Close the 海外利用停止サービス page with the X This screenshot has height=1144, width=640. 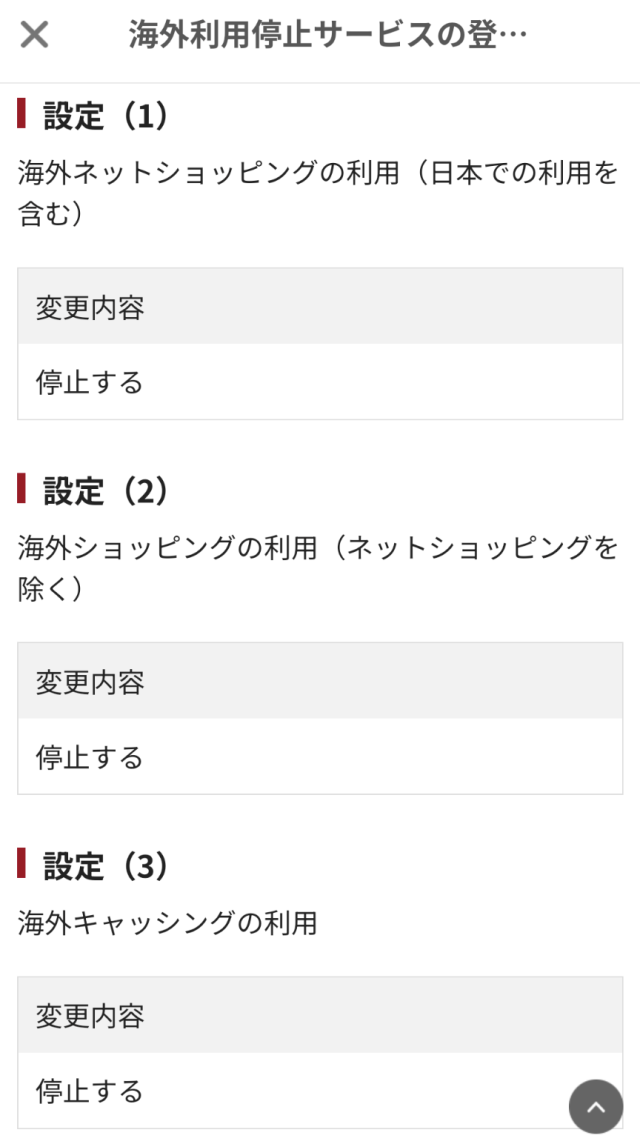click(34, 36)
